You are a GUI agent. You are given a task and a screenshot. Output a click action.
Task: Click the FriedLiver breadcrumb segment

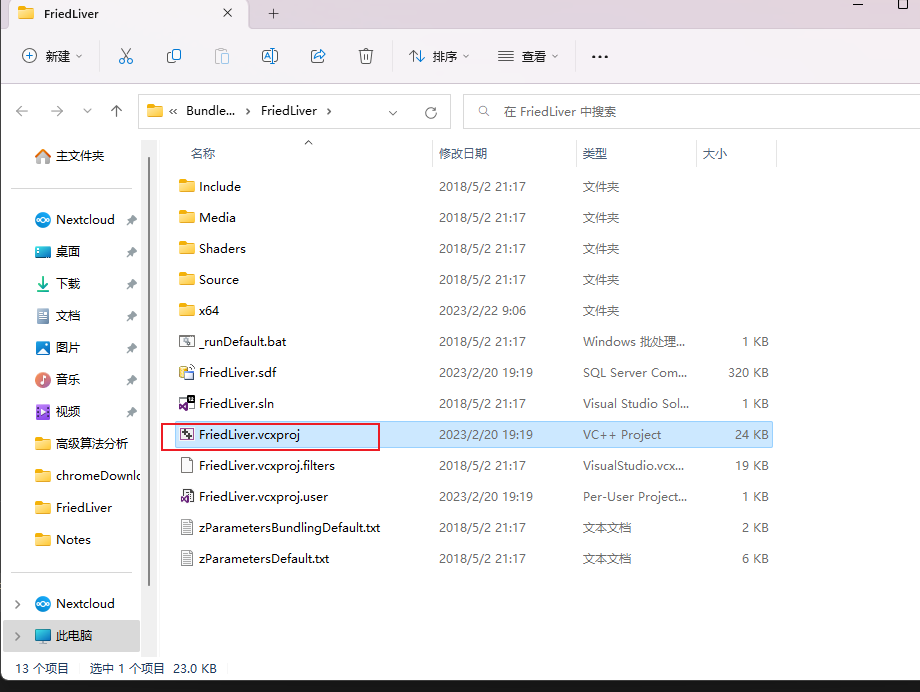[x=289, y=111]
